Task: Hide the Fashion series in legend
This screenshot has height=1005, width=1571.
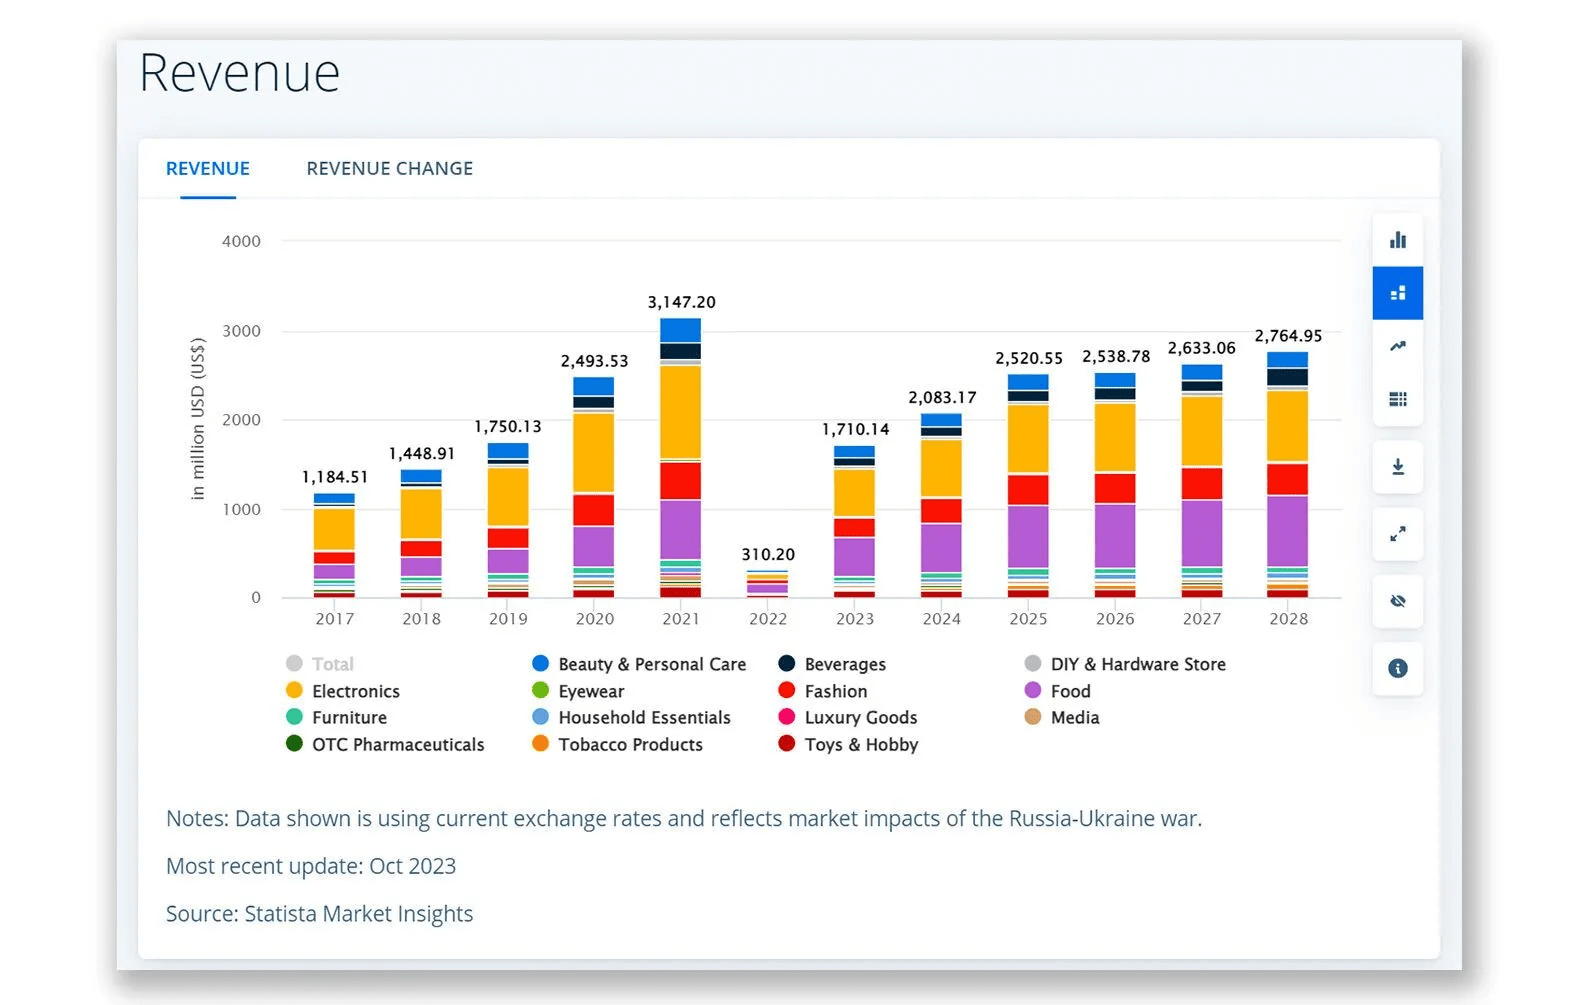Action: pyautogui.click(x=835, y=691)
